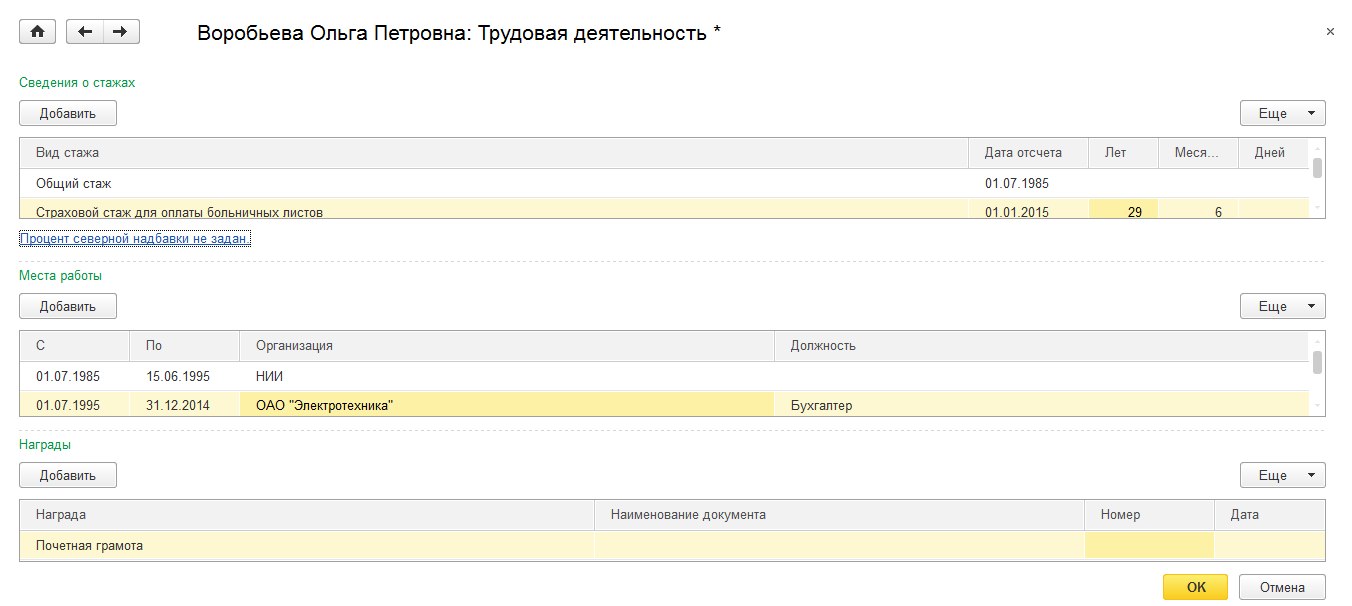The image size is (1352, 606).
Task: Click the Home icon button
Action: [x=38, y=32]
